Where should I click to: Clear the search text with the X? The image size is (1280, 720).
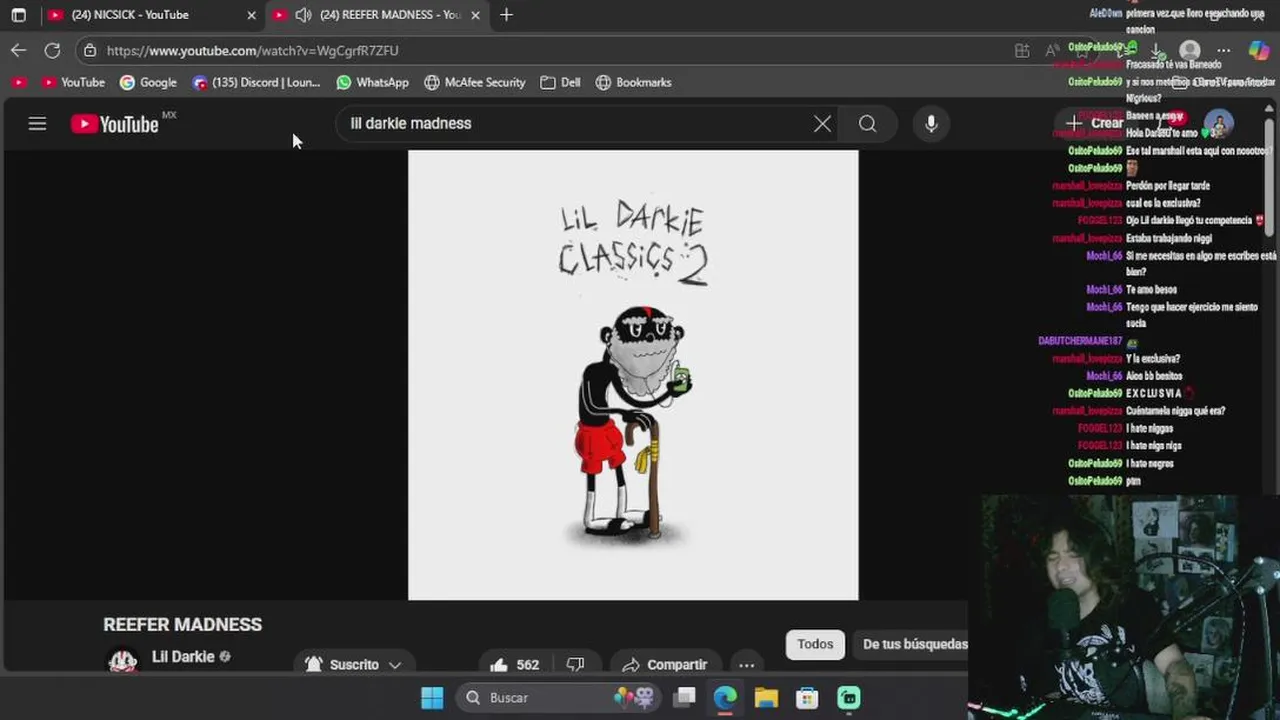coord(822,124)
